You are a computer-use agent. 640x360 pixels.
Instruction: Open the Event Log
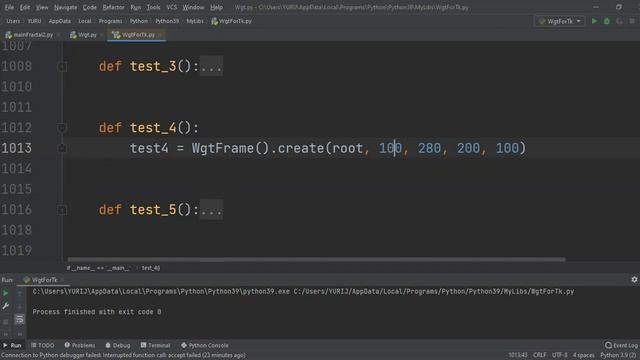point(621,345)
